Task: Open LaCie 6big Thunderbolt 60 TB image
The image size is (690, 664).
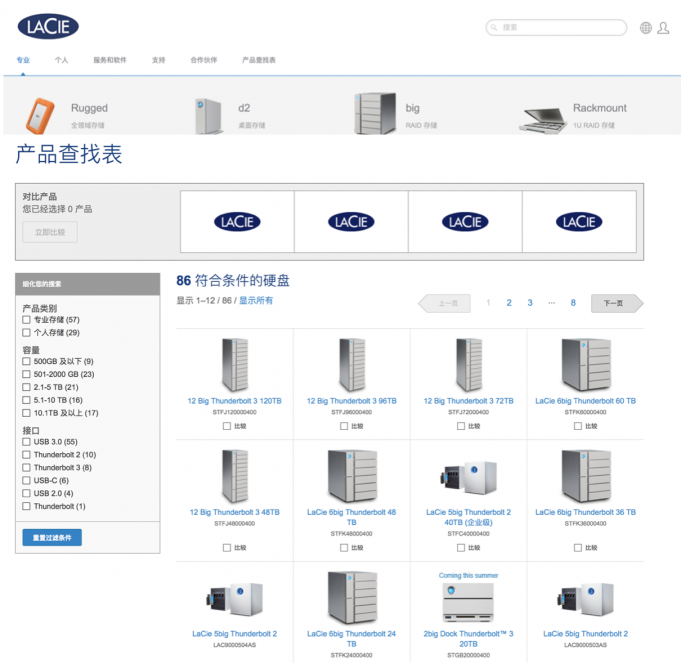Action: coord(586,365)
